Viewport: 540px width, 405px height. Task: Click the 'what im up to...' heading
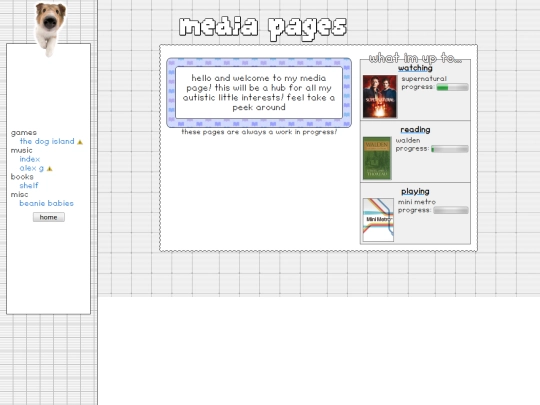(x=415, y=58)
